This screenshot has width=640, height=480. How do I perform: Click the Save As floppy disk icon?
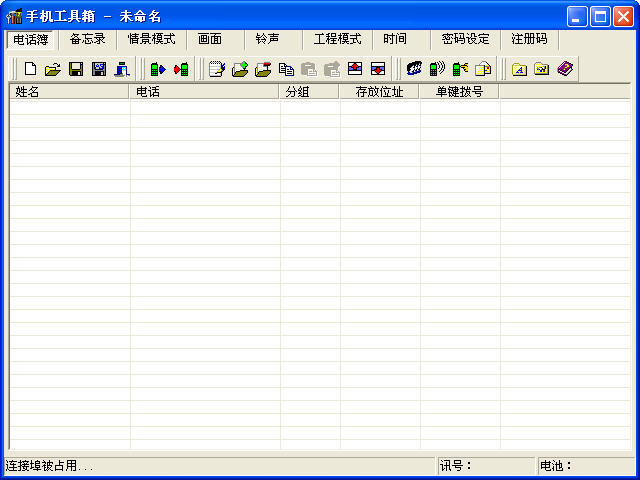99,69
